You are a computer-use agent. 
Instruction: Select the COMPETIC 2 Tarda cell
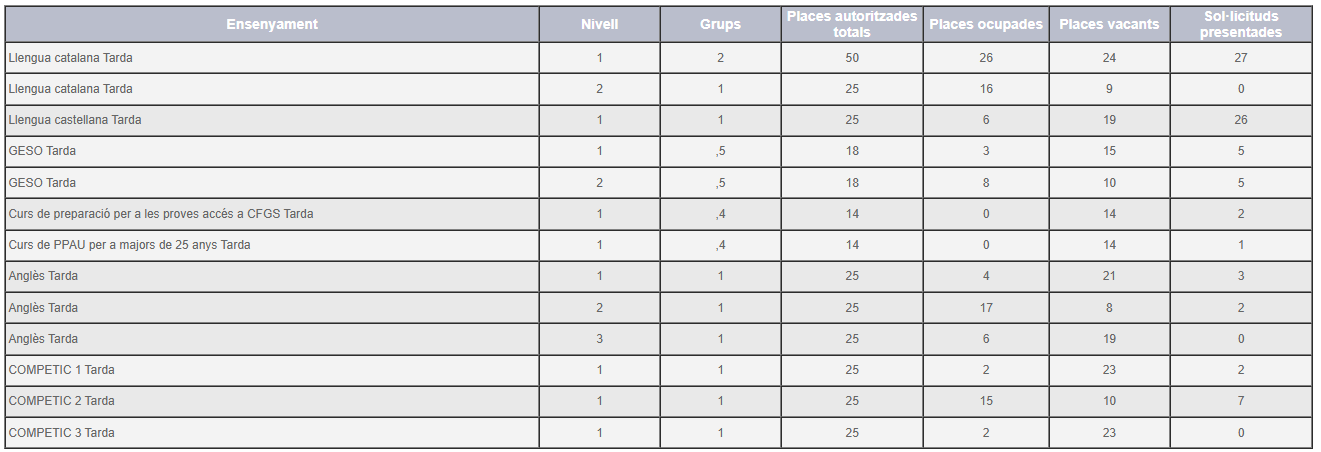[61, 401]
